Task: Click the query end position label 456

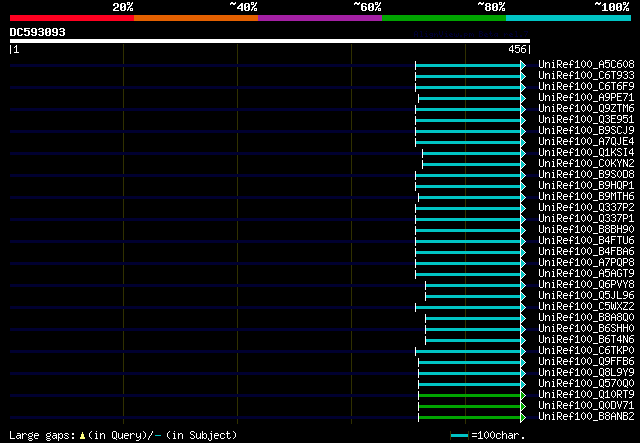Action: click(x=517, y=49)
